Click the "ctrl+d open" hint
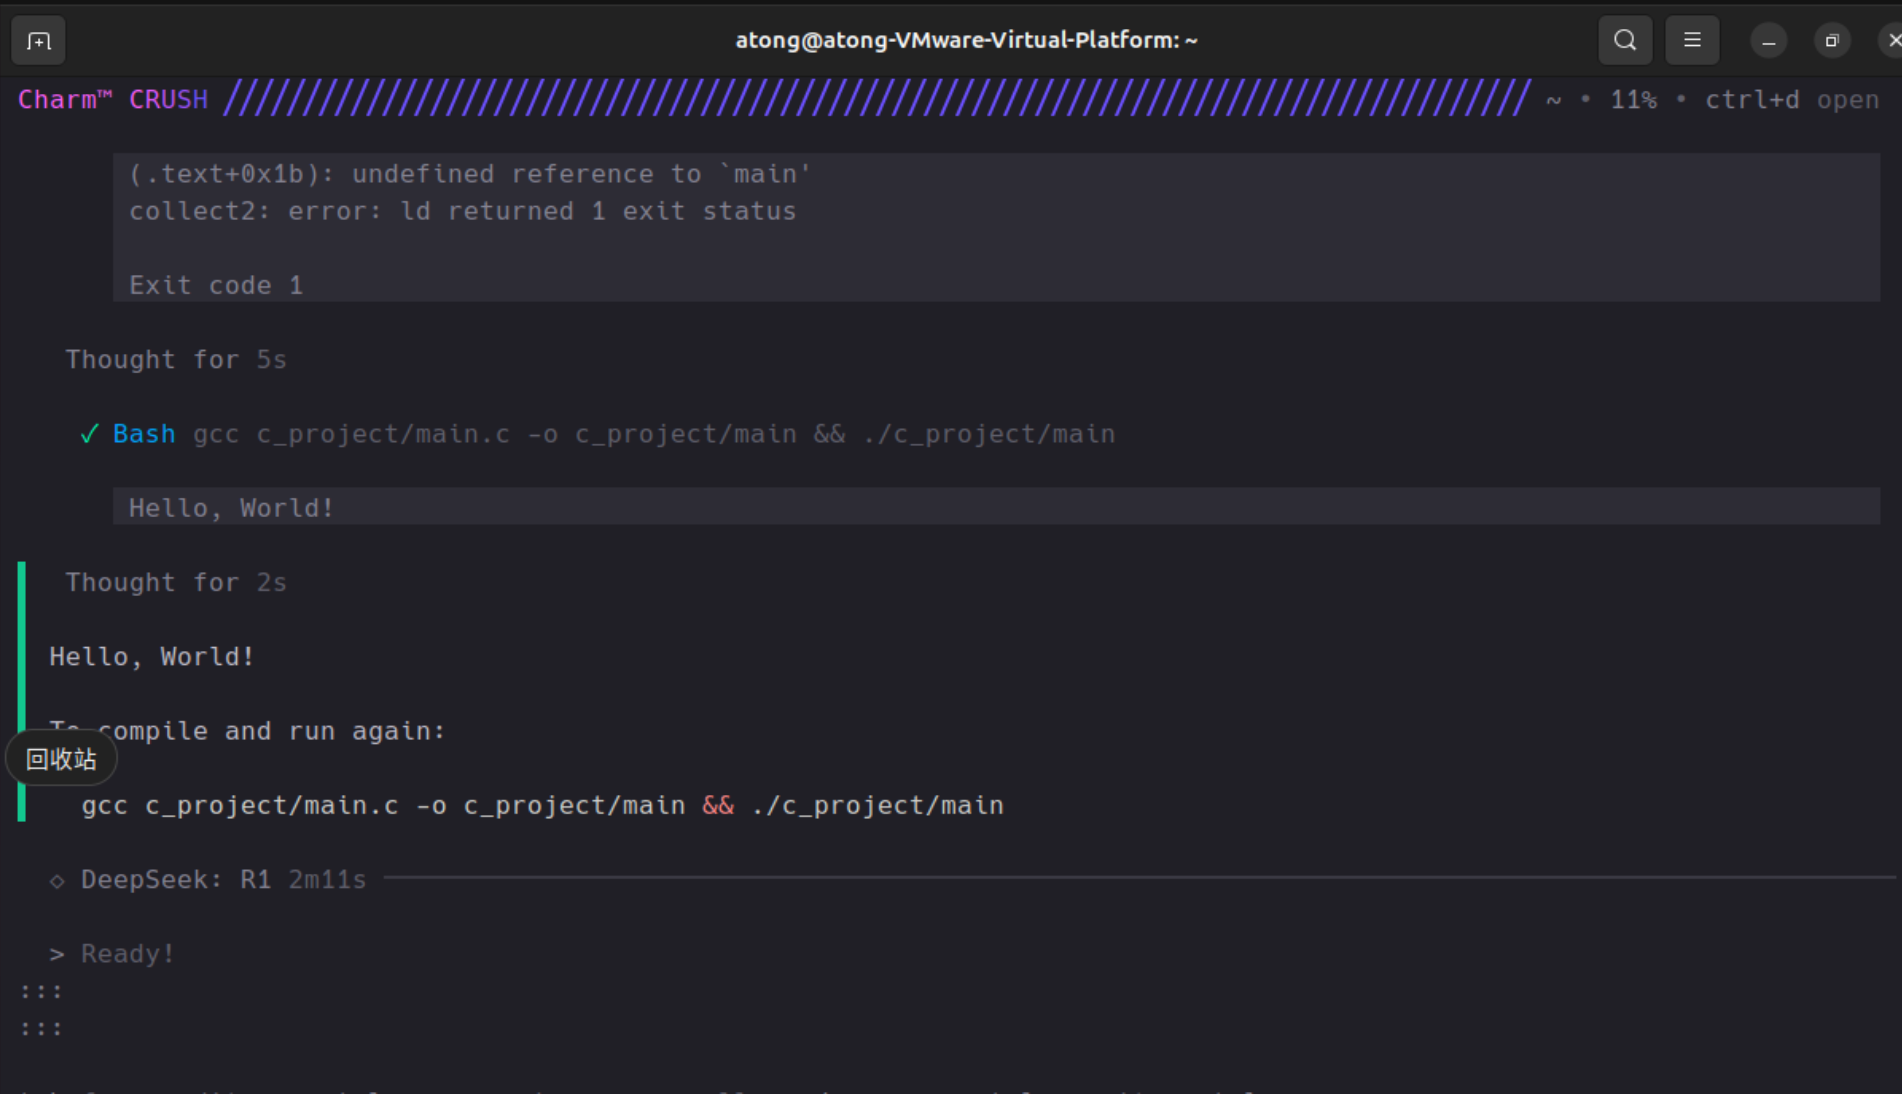1902x1094 pixels. click(1792, 100)
